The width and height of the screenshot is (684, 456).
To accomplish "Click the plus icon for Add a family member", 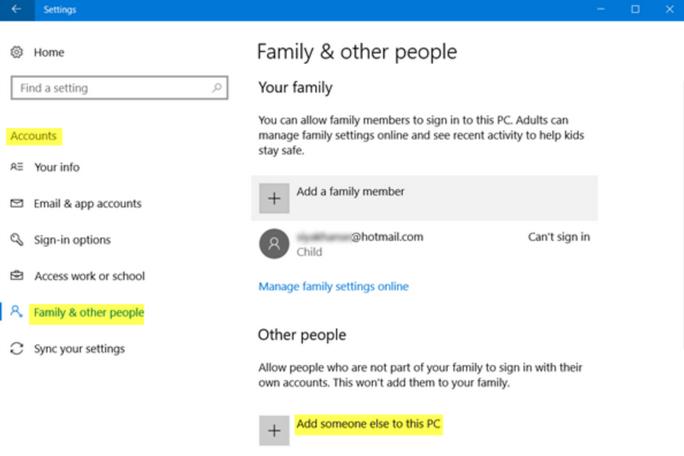I will coord(274,198).
